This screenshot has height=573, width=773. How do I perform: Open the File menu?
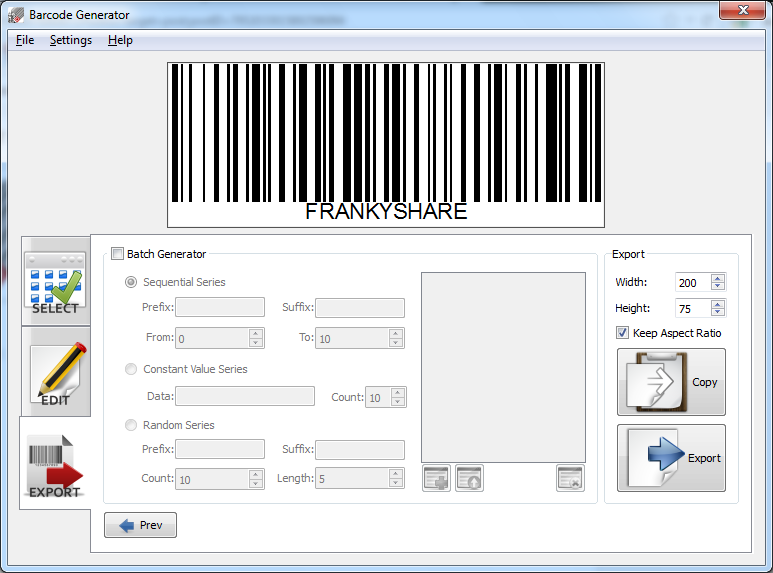25,40
